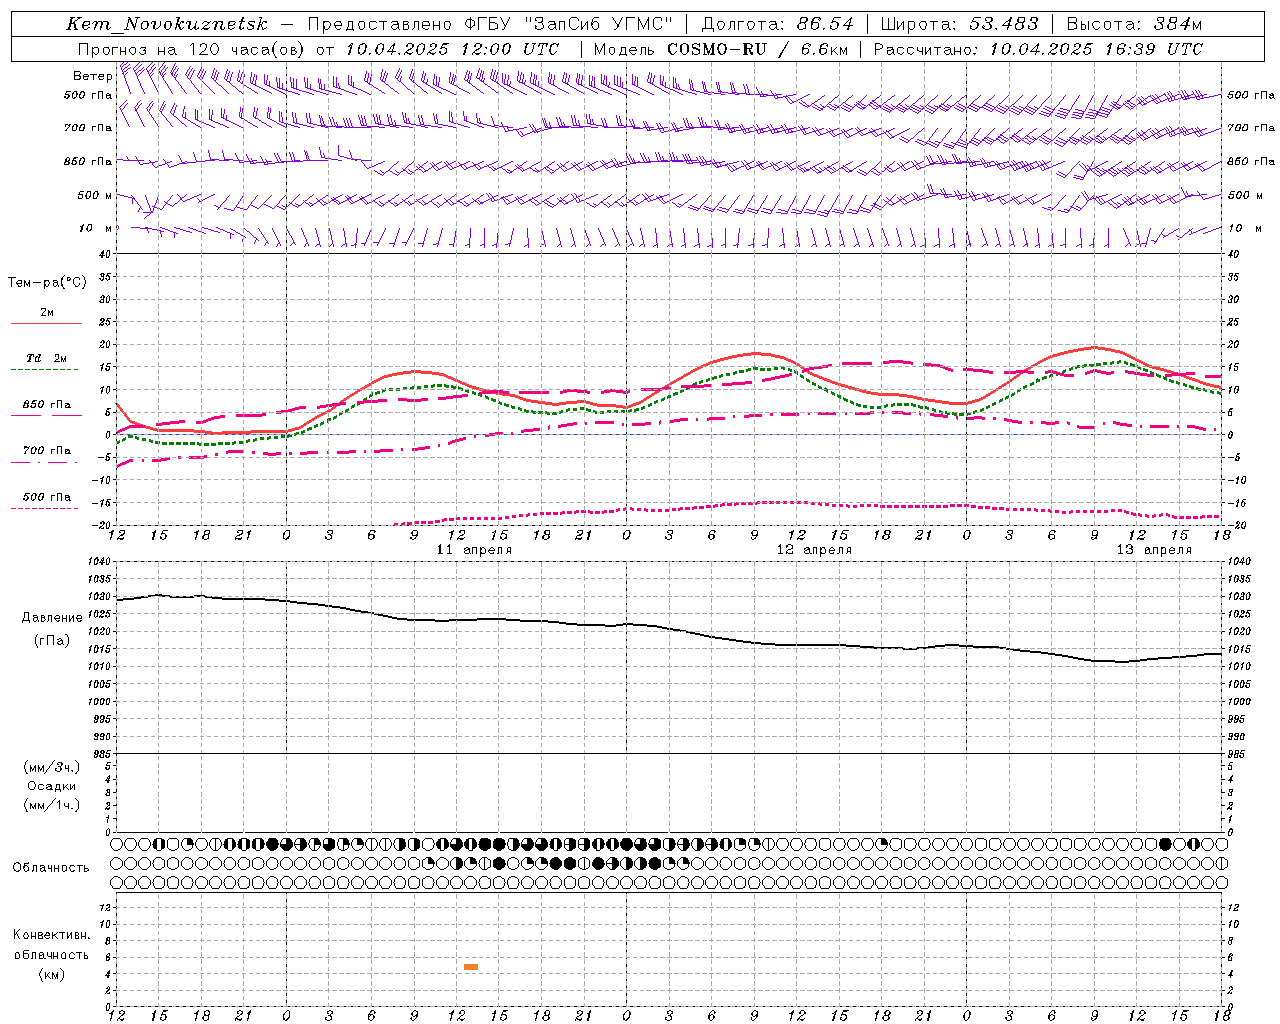Click the 'Долгота: 86.54' value

(778, 24)
